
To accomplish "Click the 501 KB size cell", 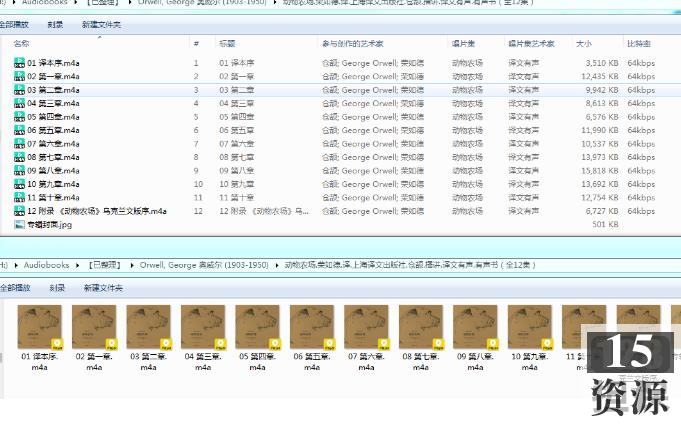I will (605, 224).
